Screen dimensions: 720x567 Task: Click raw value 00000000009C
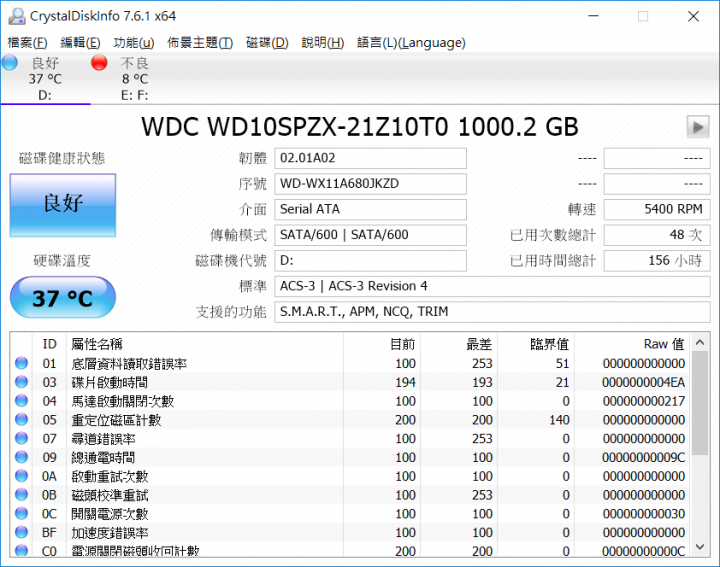(643, 458)
